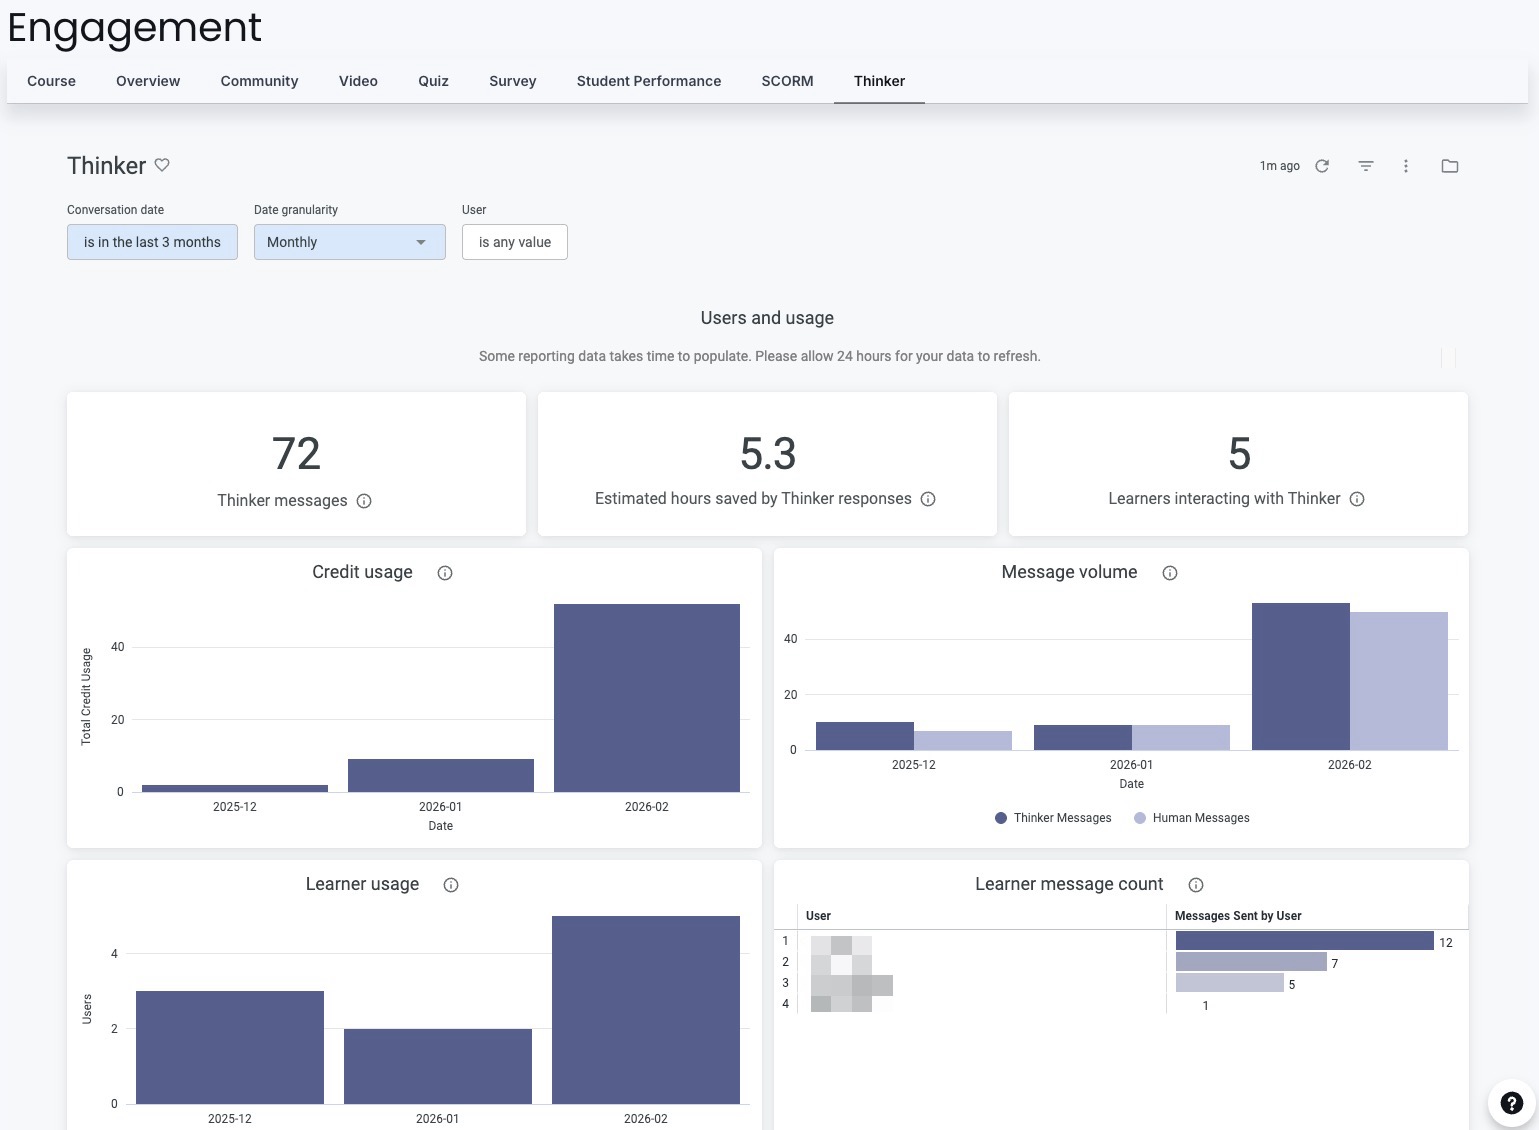Expand the Monthly date granularity dropdown
Image resolution: width=1539 pixels, height=1130 pixels.
[x=350, y=242]
